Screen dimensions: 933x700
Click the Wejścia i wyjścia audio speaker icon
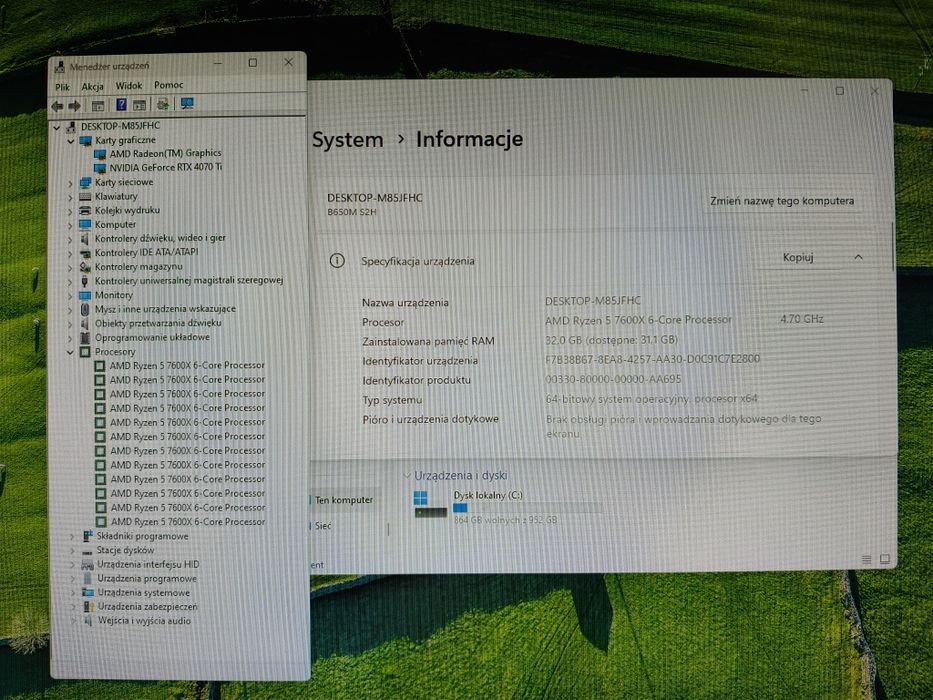89,621
